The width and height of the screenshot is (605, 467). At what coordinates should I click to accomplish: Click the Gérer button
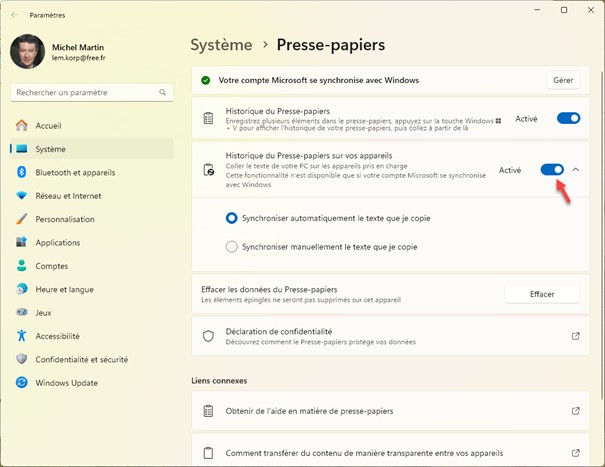pyautogui.click(x=563, y=80)
